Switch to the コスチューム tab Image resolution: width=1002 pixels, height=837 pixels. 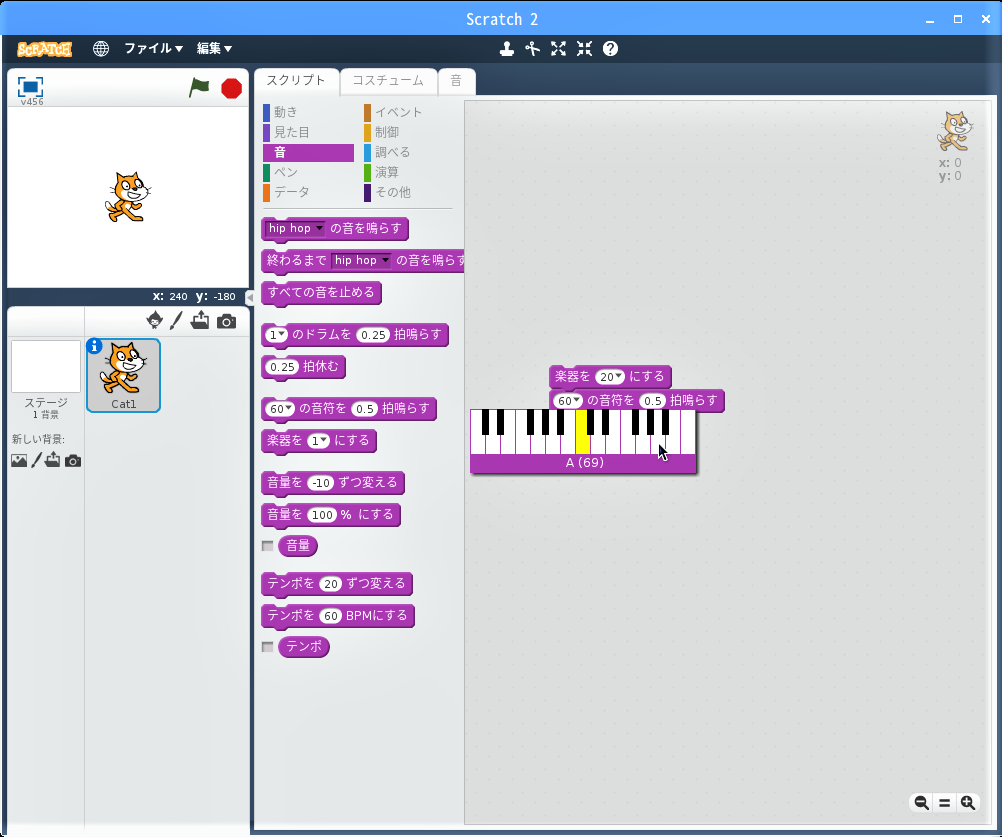pyautogui.click(x=388, y=81)
